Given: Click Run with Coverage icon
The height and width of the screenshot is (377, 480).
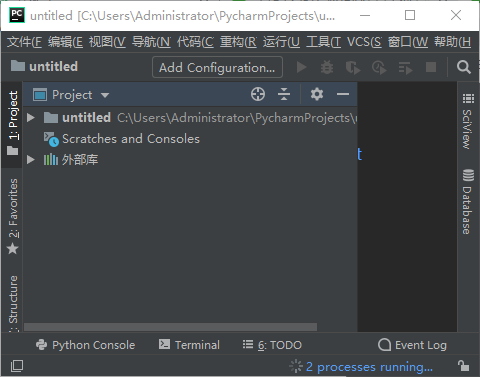Looking at the screenshot, I should [x=353, y=68].
